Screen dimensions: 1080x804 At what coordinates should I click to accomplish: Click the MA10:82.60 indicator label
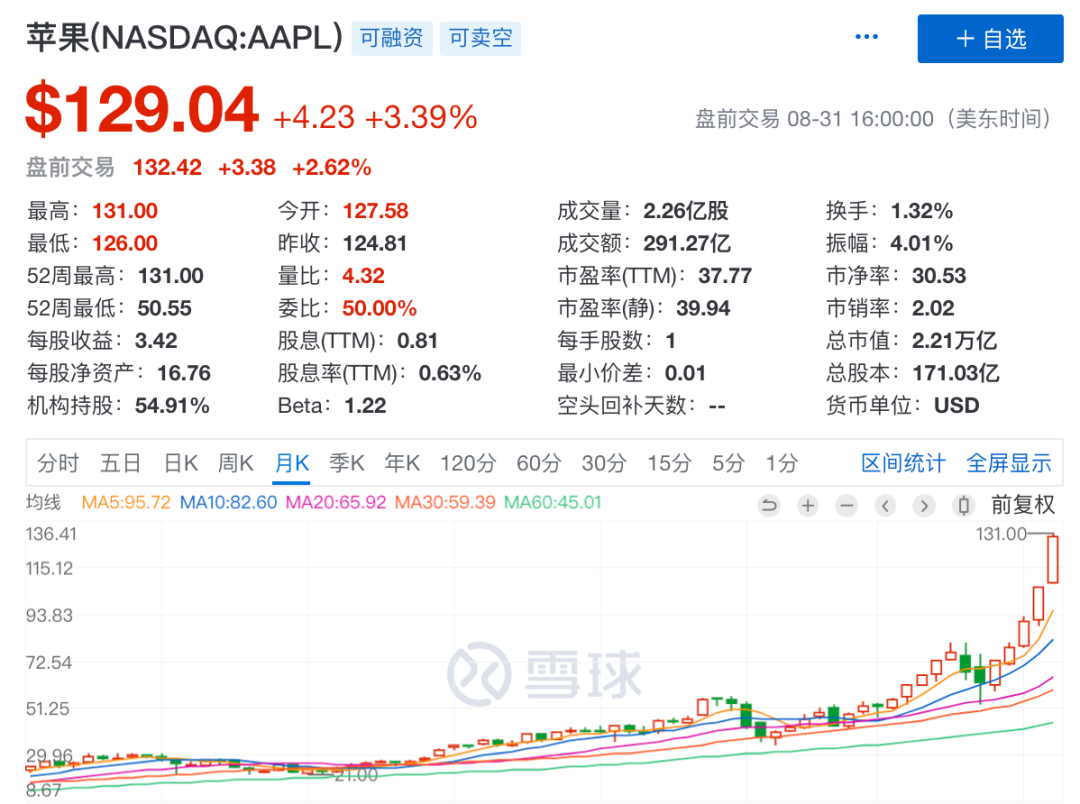coord(228,502)
